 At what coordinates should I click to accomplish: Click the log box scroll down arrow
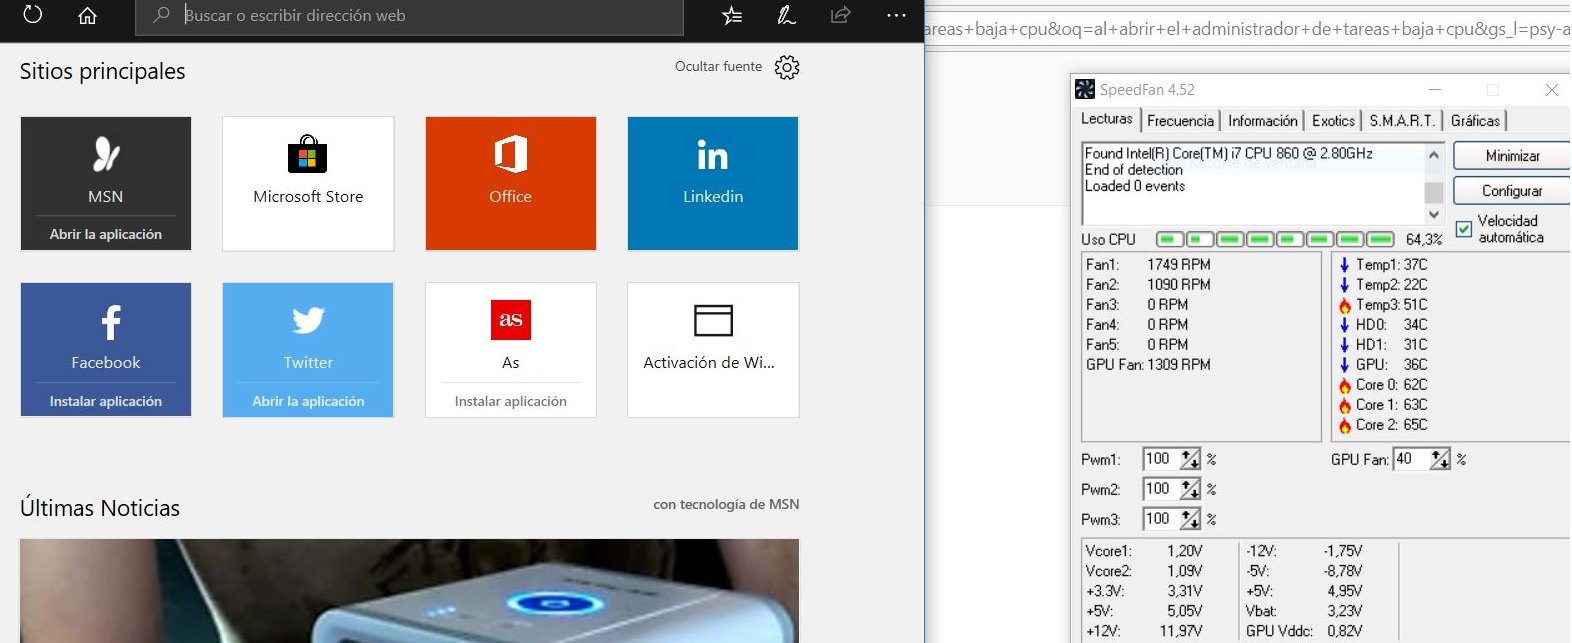1434,214
